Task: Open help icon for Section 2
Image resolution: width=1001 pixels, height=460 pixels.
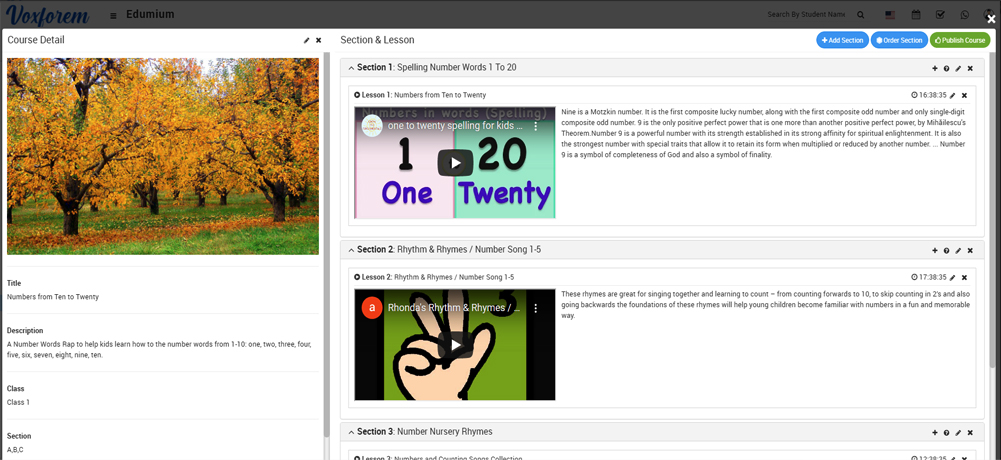Action: tap(946, 250)
